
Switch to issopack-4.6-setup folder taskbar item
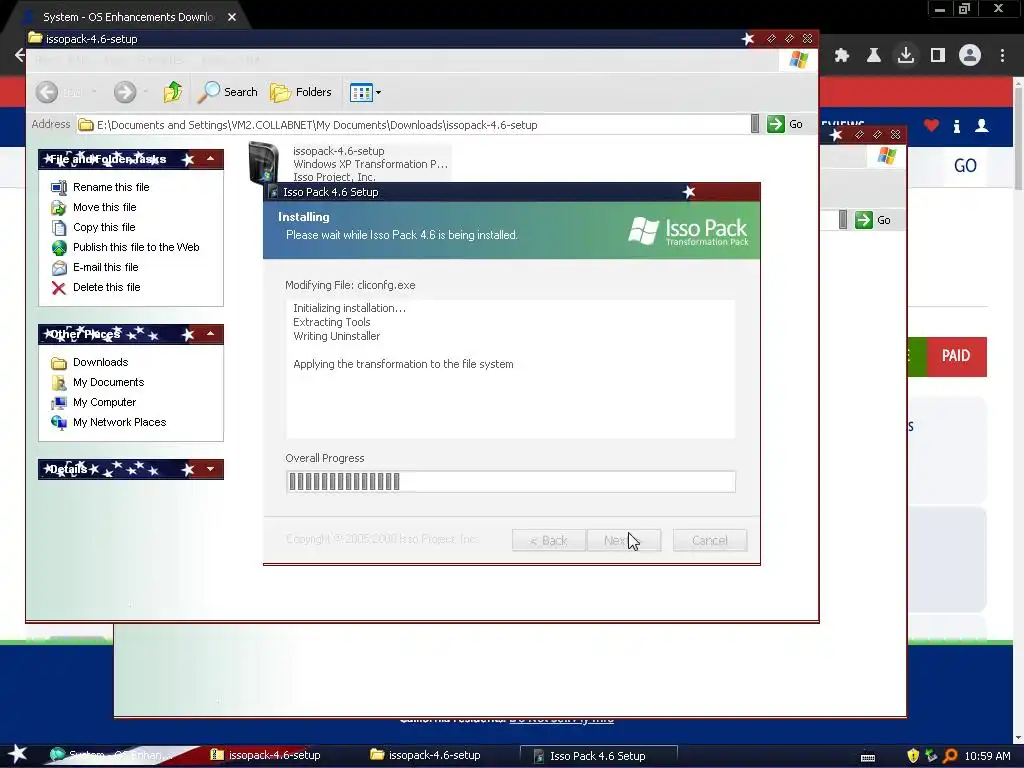(426, 756)
